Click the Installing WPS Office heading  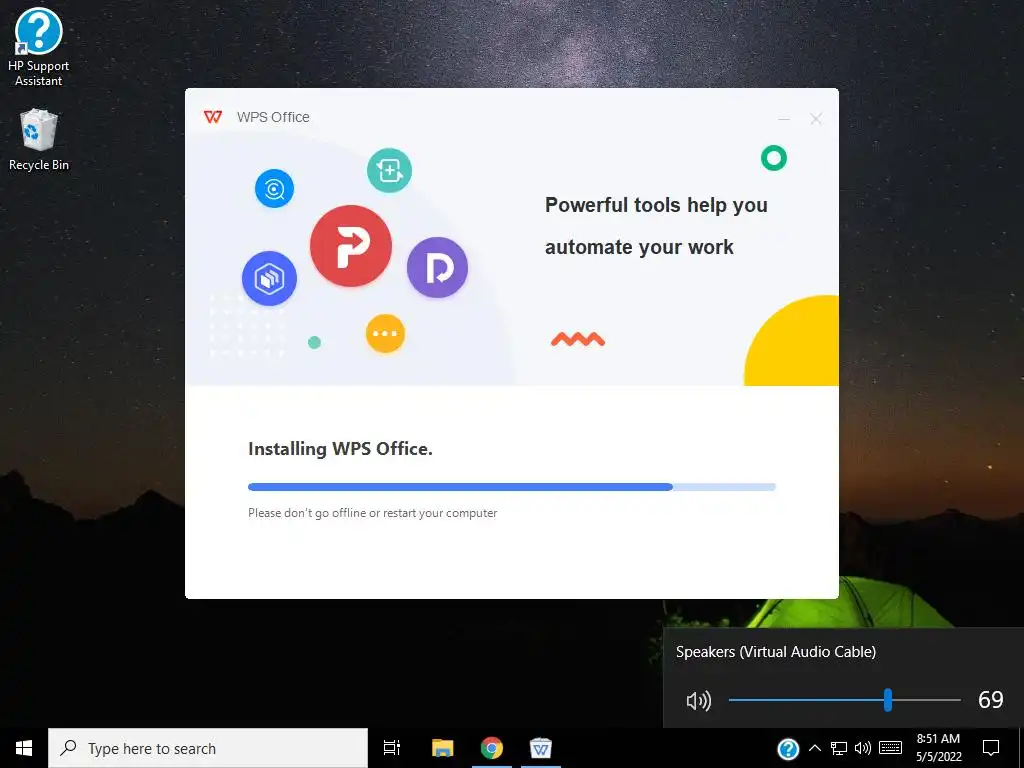[x=340, y=449]
